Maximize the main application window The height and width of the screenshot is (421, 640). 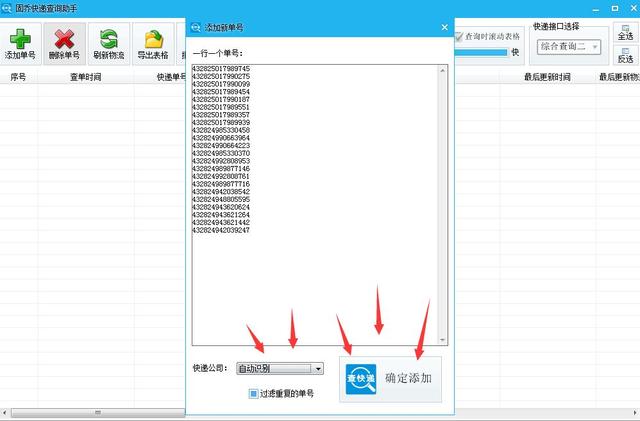(x=615, y=9)
